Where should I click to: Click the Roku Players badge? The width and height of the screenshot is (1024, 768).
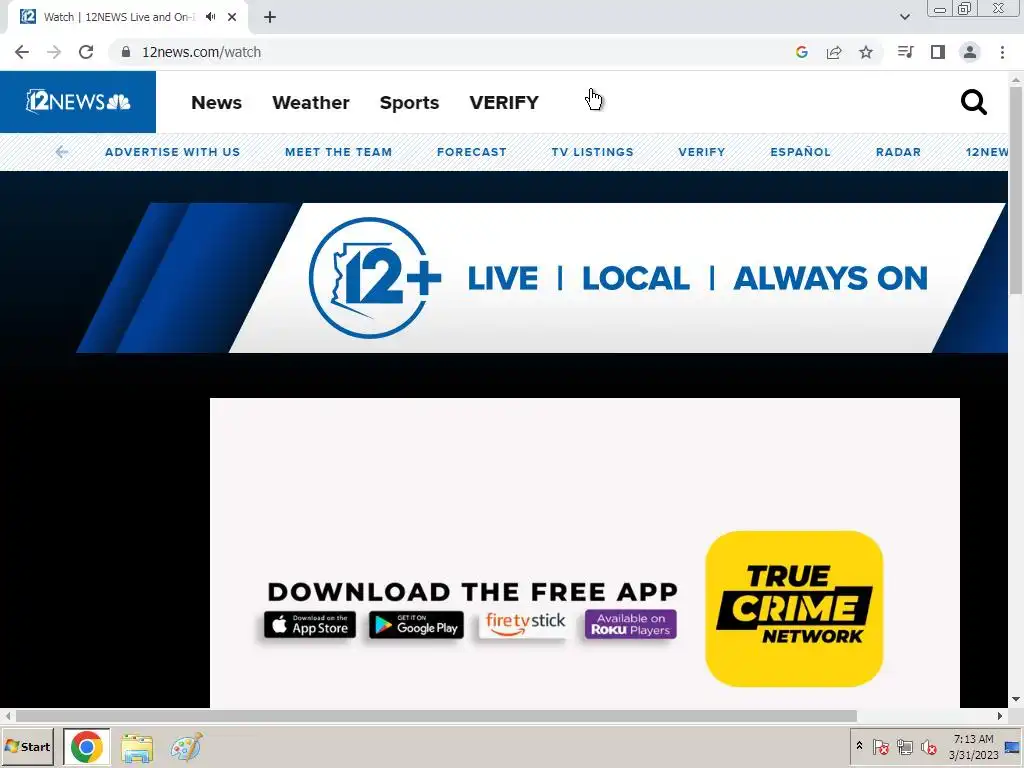pos(630,624)
